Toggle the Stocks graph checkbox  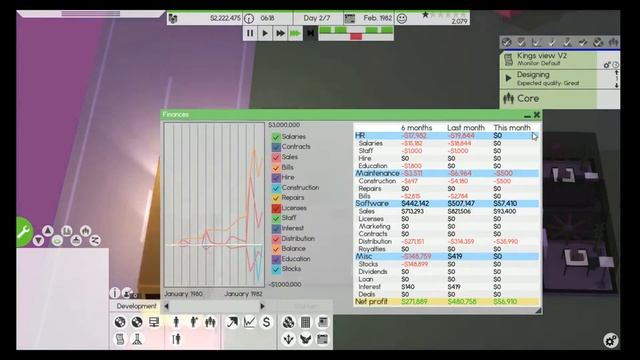tap(276, 269)
